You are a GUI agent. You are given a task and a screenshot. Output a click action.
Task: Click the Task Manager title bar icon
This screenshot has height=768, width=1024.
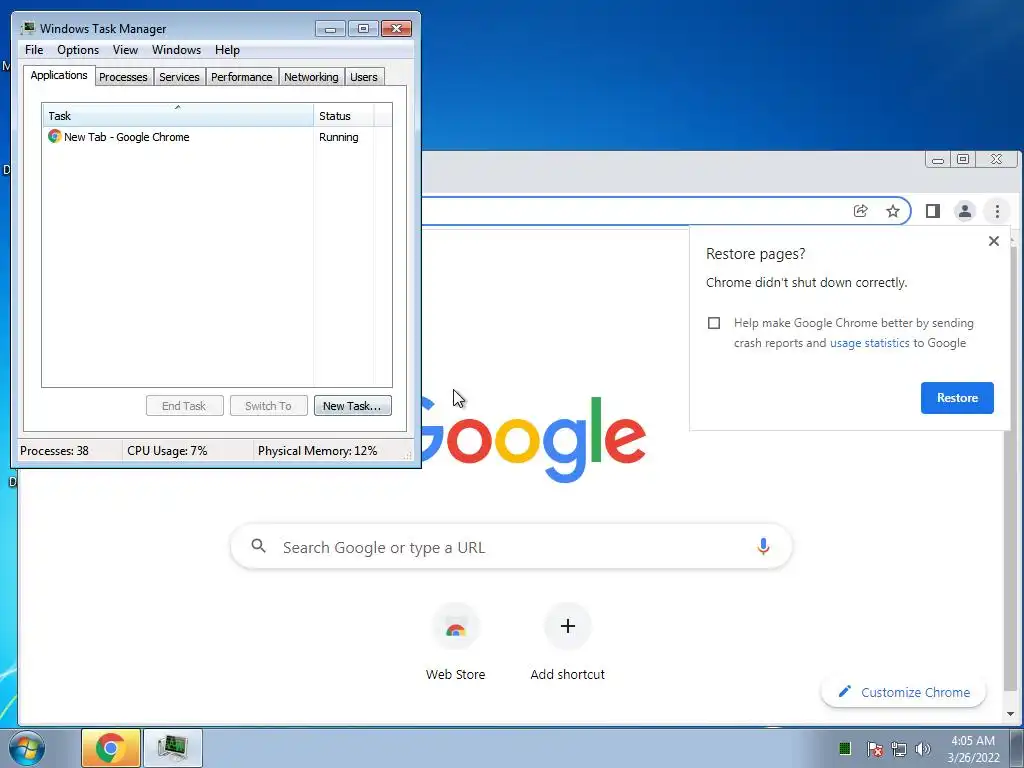click(x=28, y=28)
